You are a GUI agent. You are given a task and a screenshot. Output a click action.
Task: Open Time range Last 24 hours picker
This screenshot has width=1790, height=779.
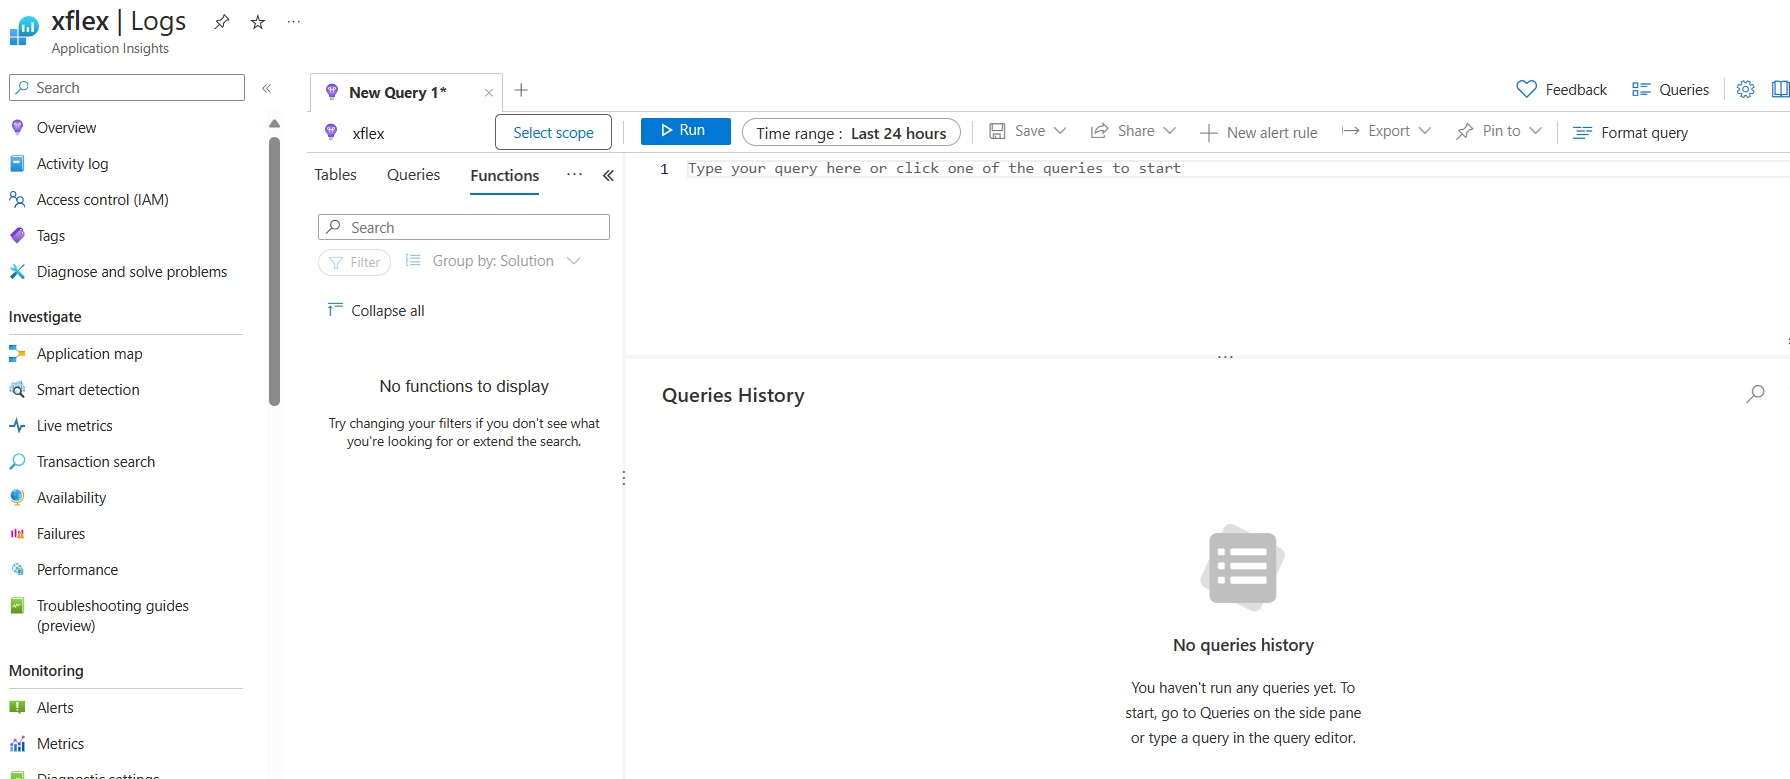(x=851, y=132)
